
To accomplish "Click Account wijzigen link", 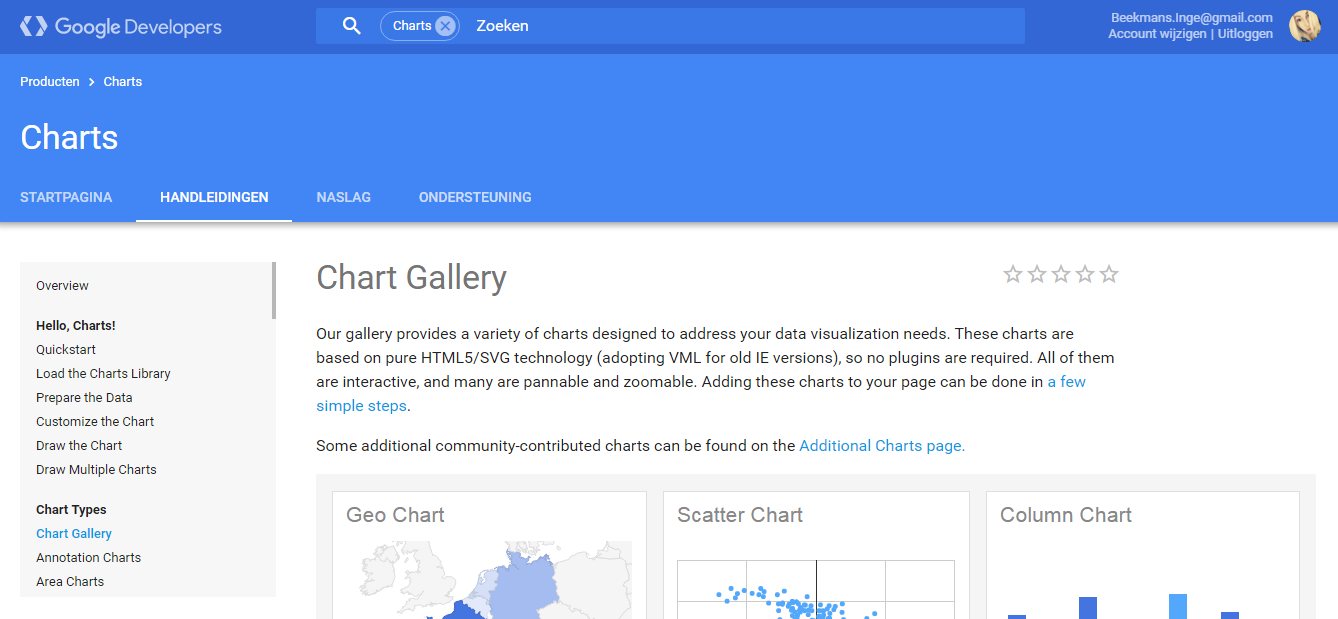I will [1157, 34].
